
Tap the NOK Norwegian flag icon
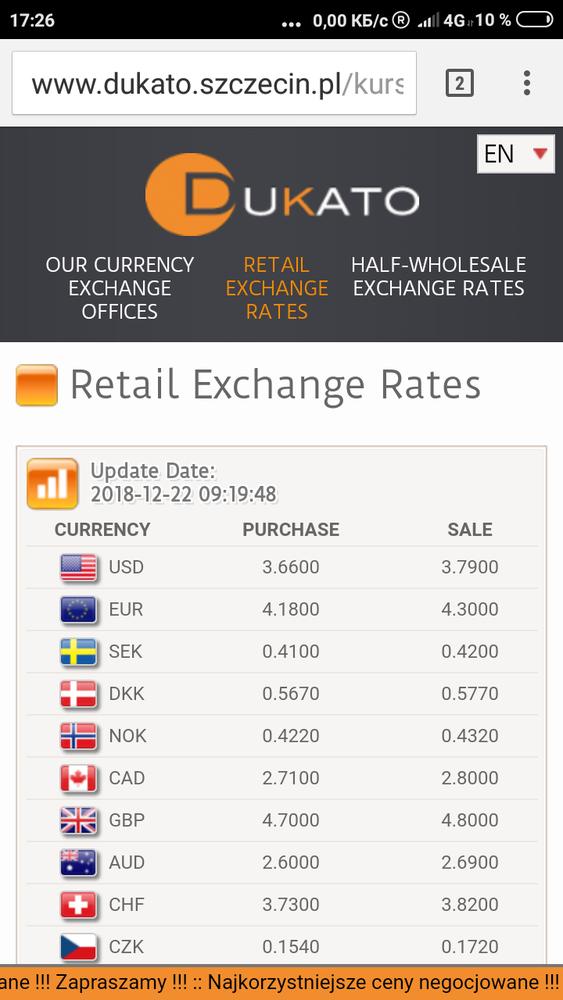coord(78,736)
